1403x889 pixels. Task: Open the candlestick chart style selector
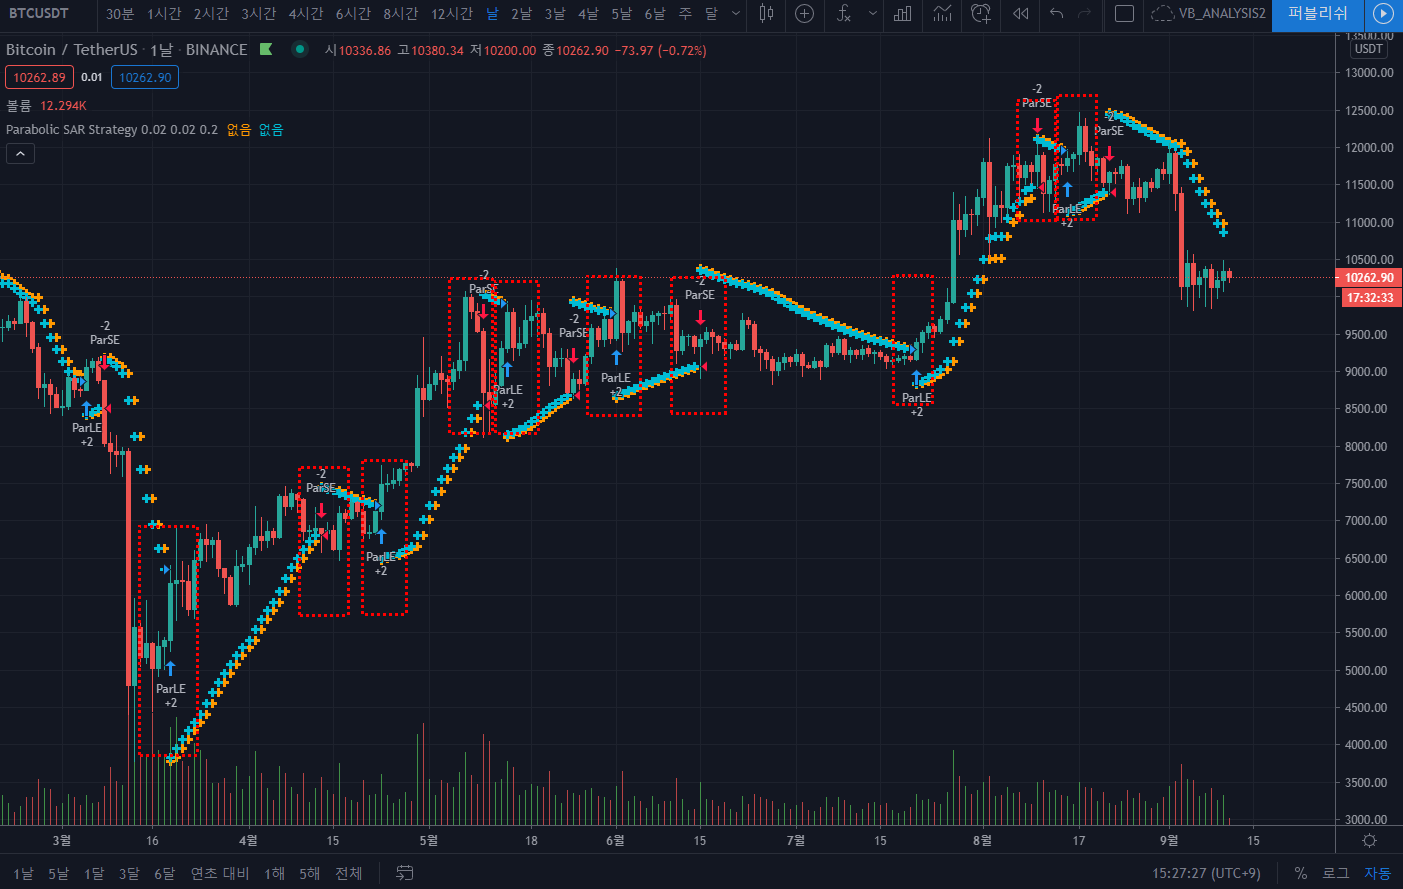click(766, 14)
